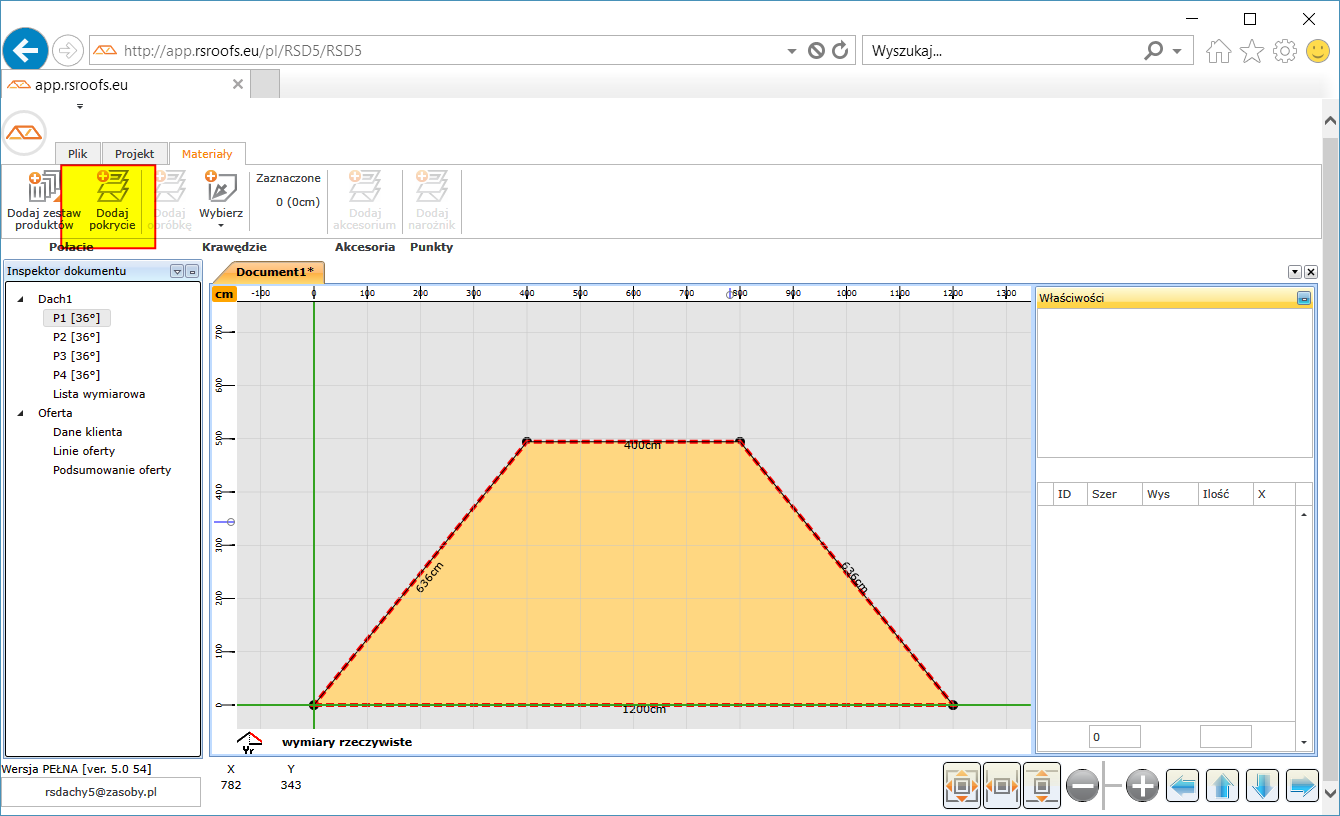Open Lista wymiarowa in the inspector
The height and width of the screenshot is (816, 1340).
(99, 394)
